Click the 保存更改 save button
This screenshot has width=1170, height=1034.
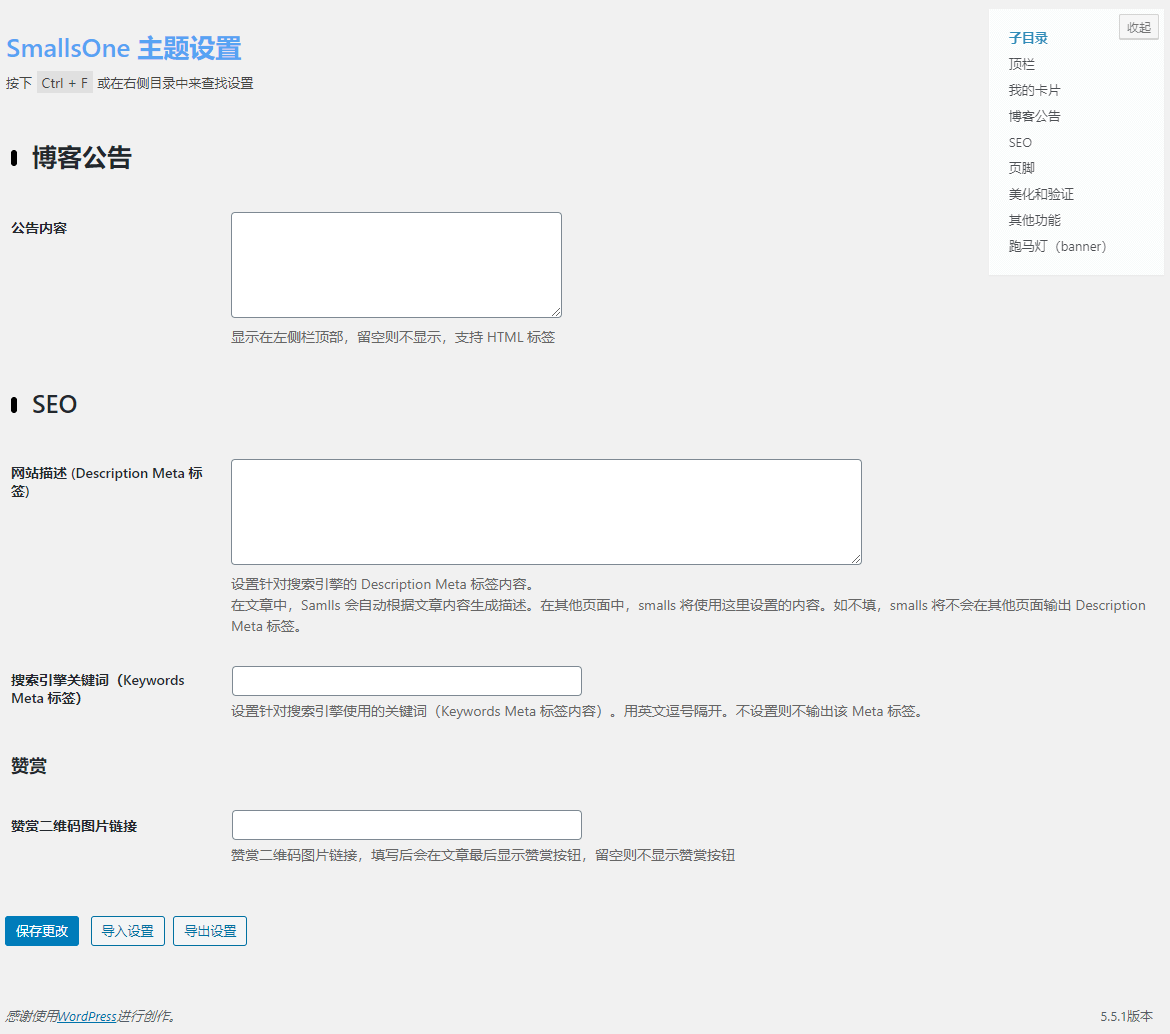41,930
